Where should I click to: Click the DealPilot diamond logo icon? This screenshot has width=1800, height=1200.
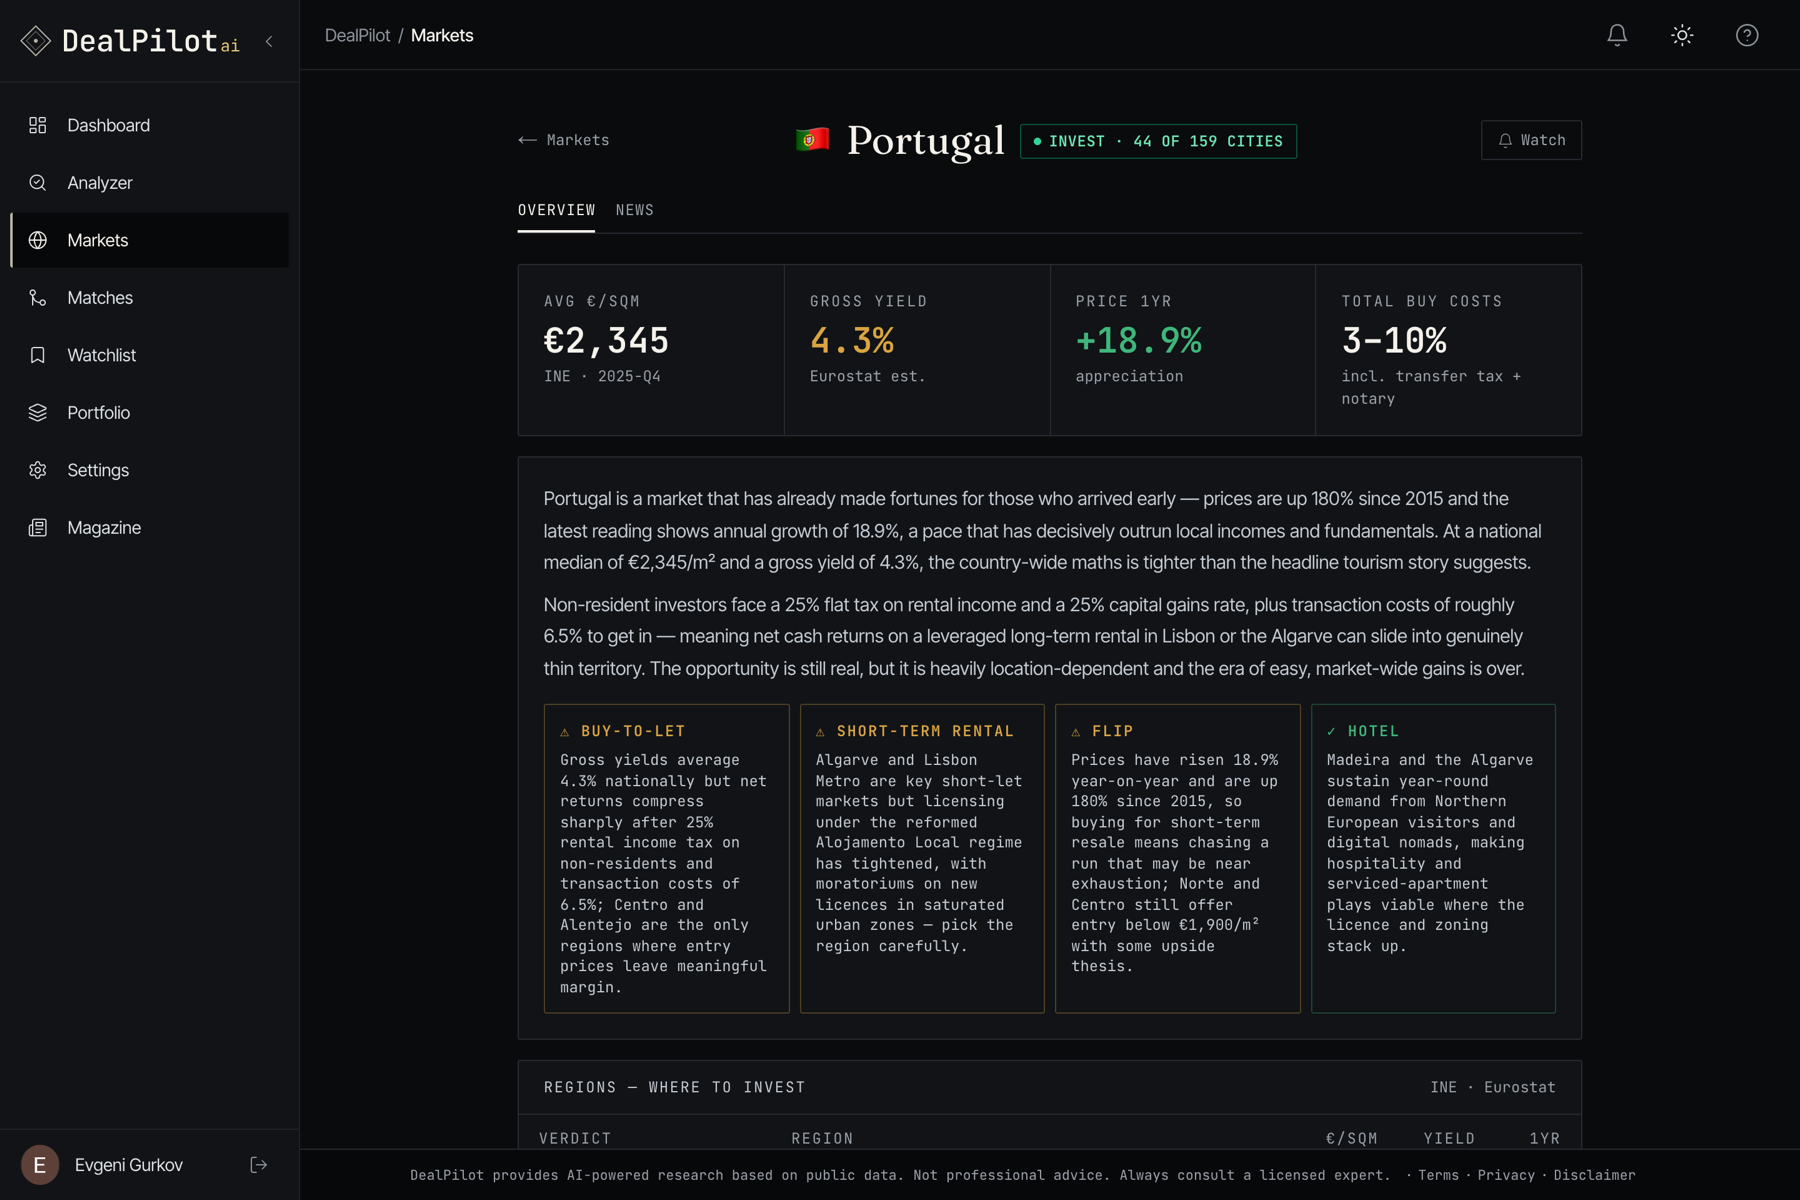click(36, 41)
